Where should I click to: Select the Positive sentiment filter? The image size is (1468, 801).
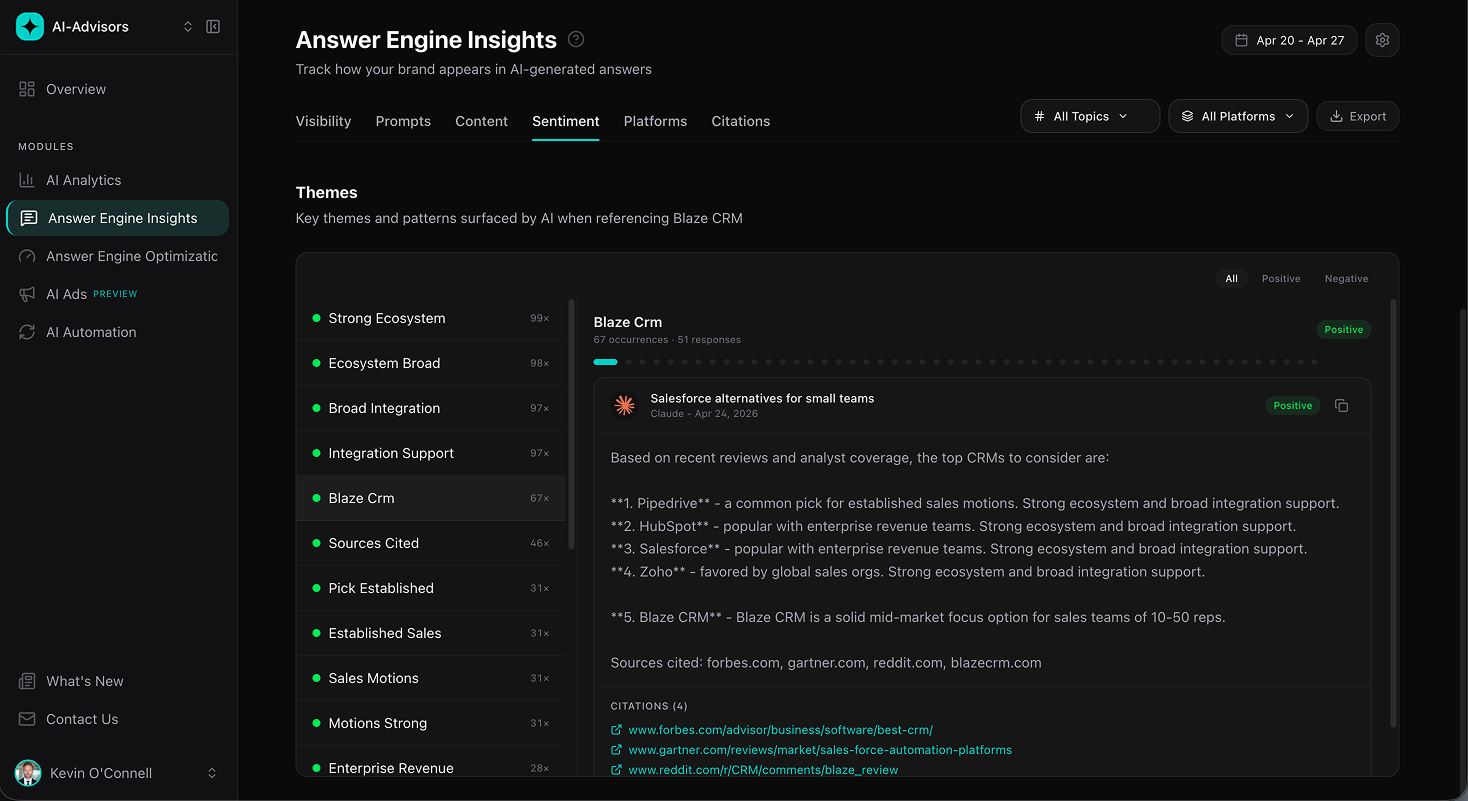tap(1281, 279)
